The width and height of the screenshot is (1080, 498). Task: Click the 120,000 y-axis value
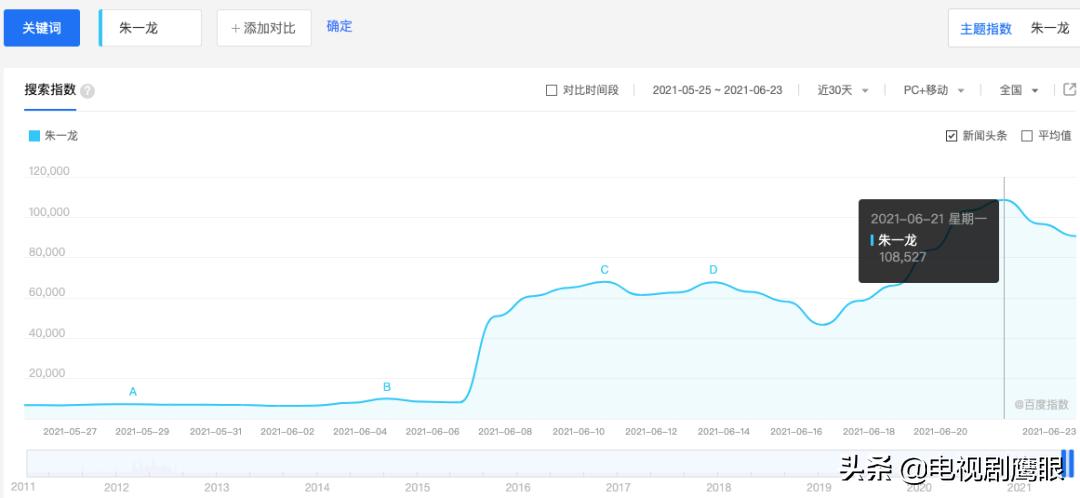[x=49, y=172]
